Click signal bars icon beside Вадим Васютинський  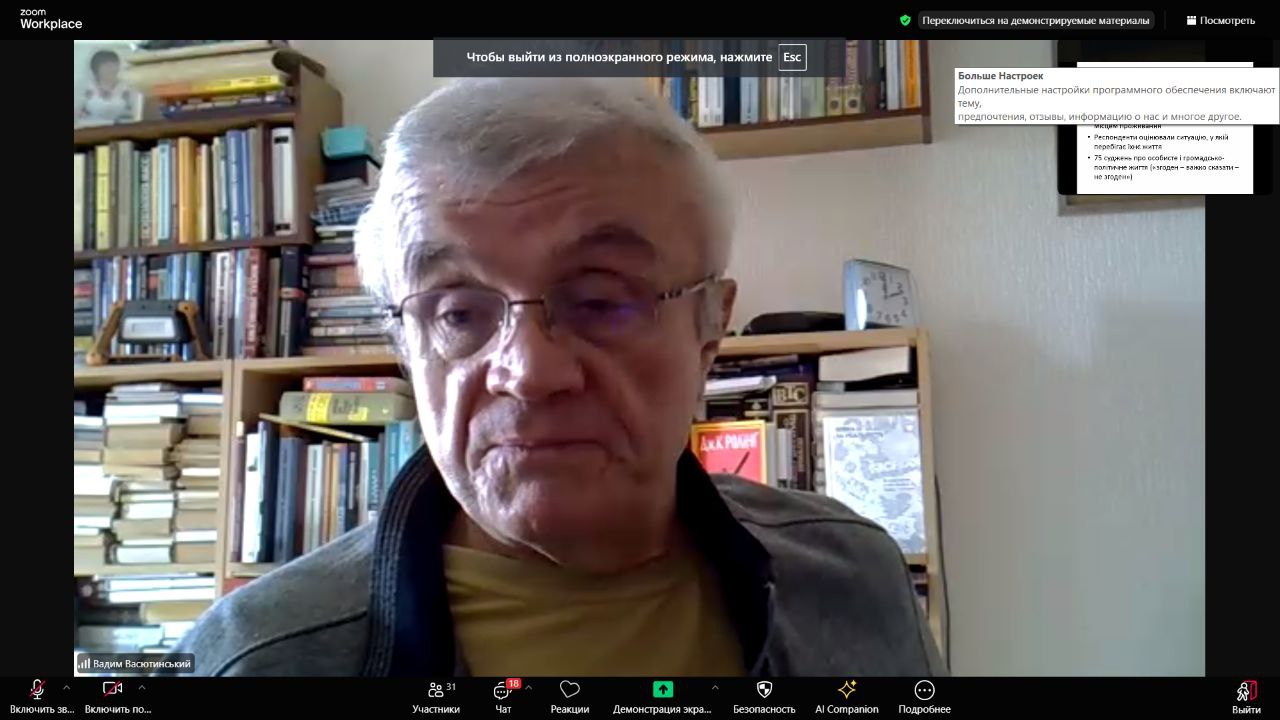(84, 663)
